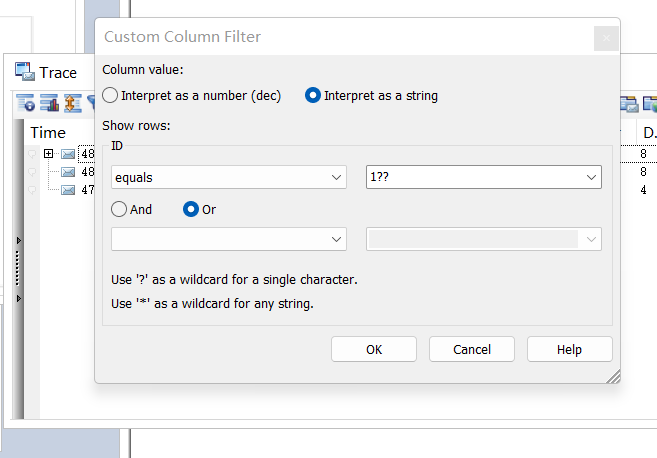Choose the Or logical operator

click(190, 210)
